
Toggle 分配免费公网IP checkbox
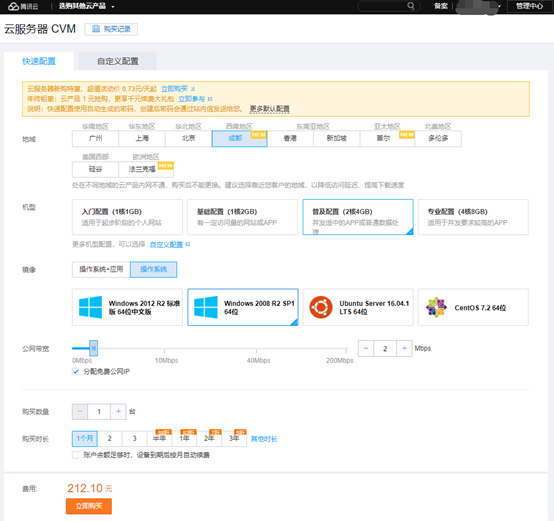click(75, 372)
